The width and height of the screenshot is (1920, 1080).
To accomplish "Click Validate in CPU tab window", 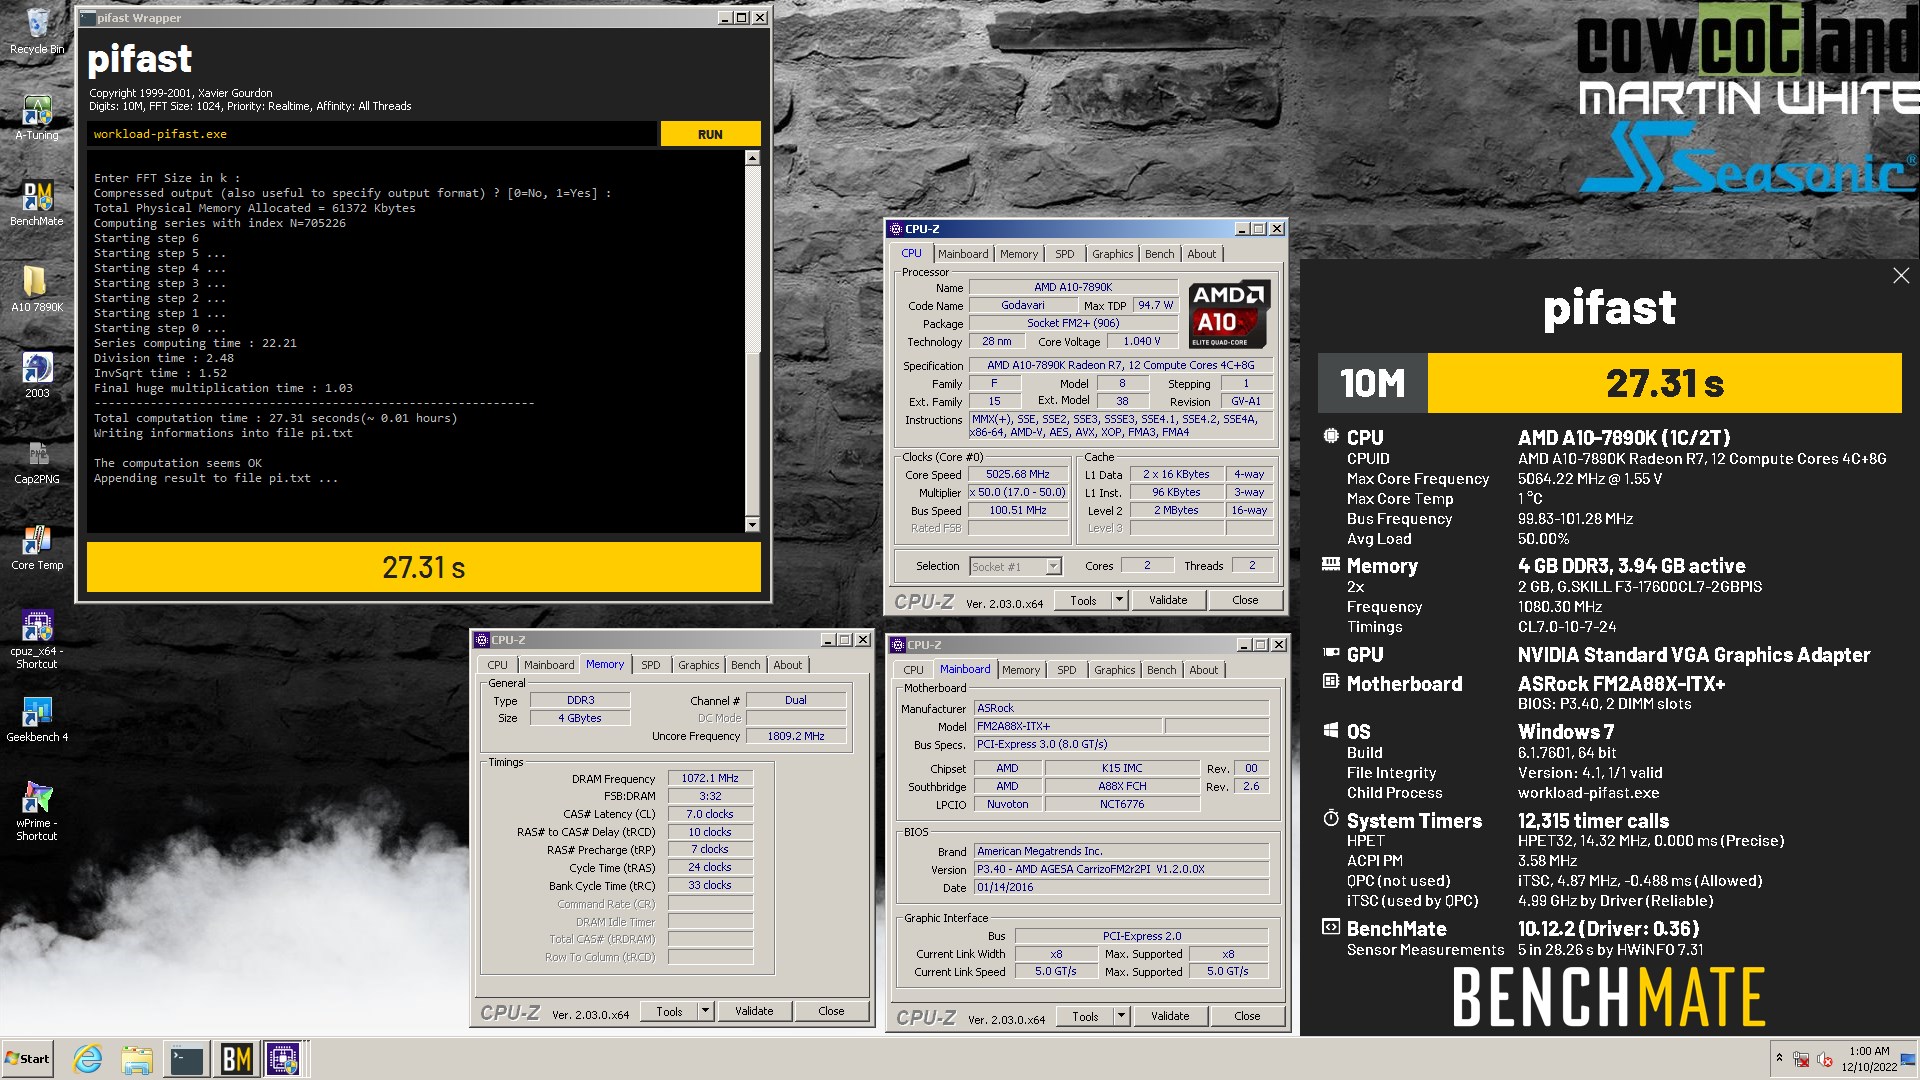I will [x=1168, y=601].
